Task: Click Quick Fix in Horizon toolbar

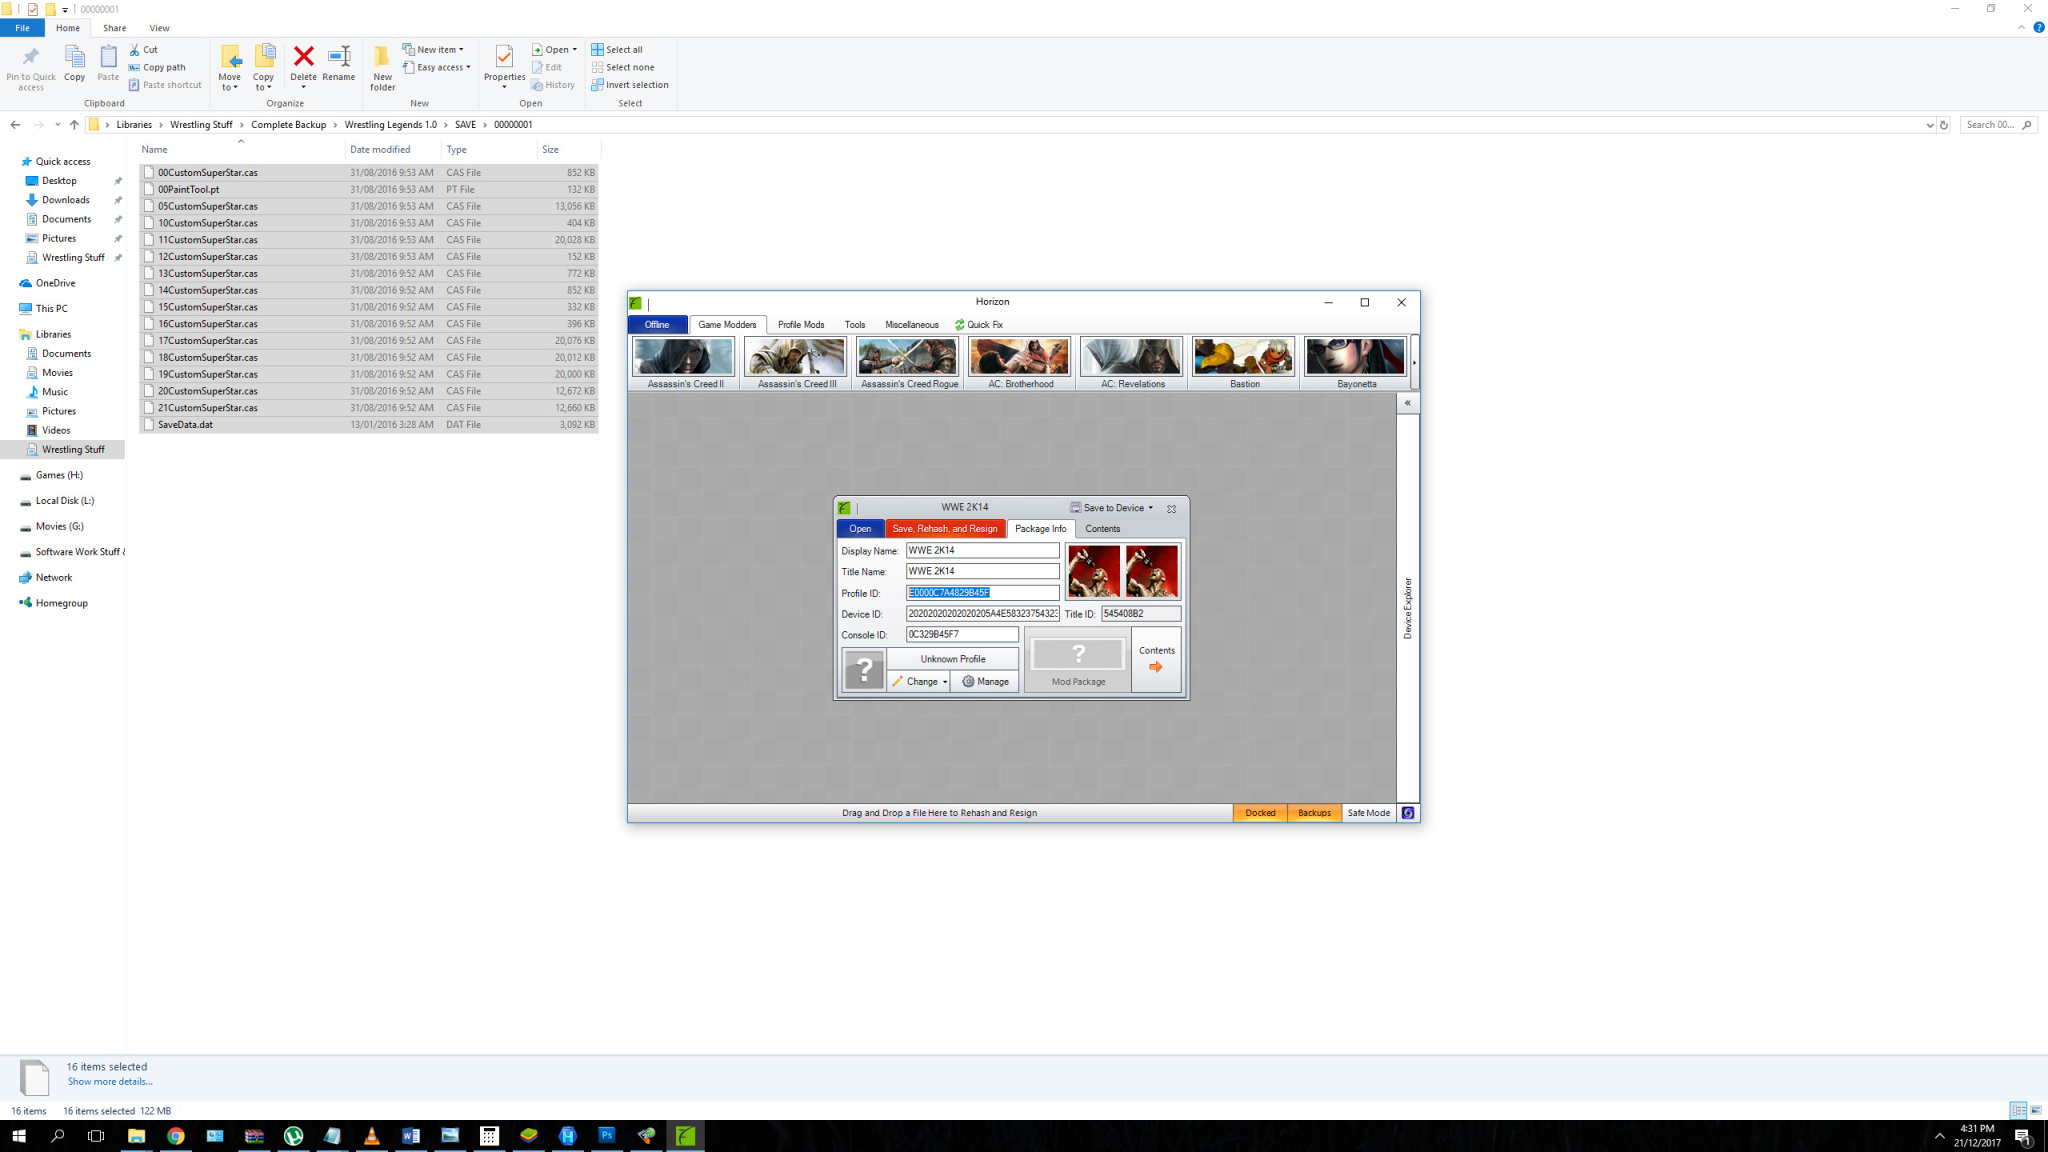Action: [x=978, y=325]
